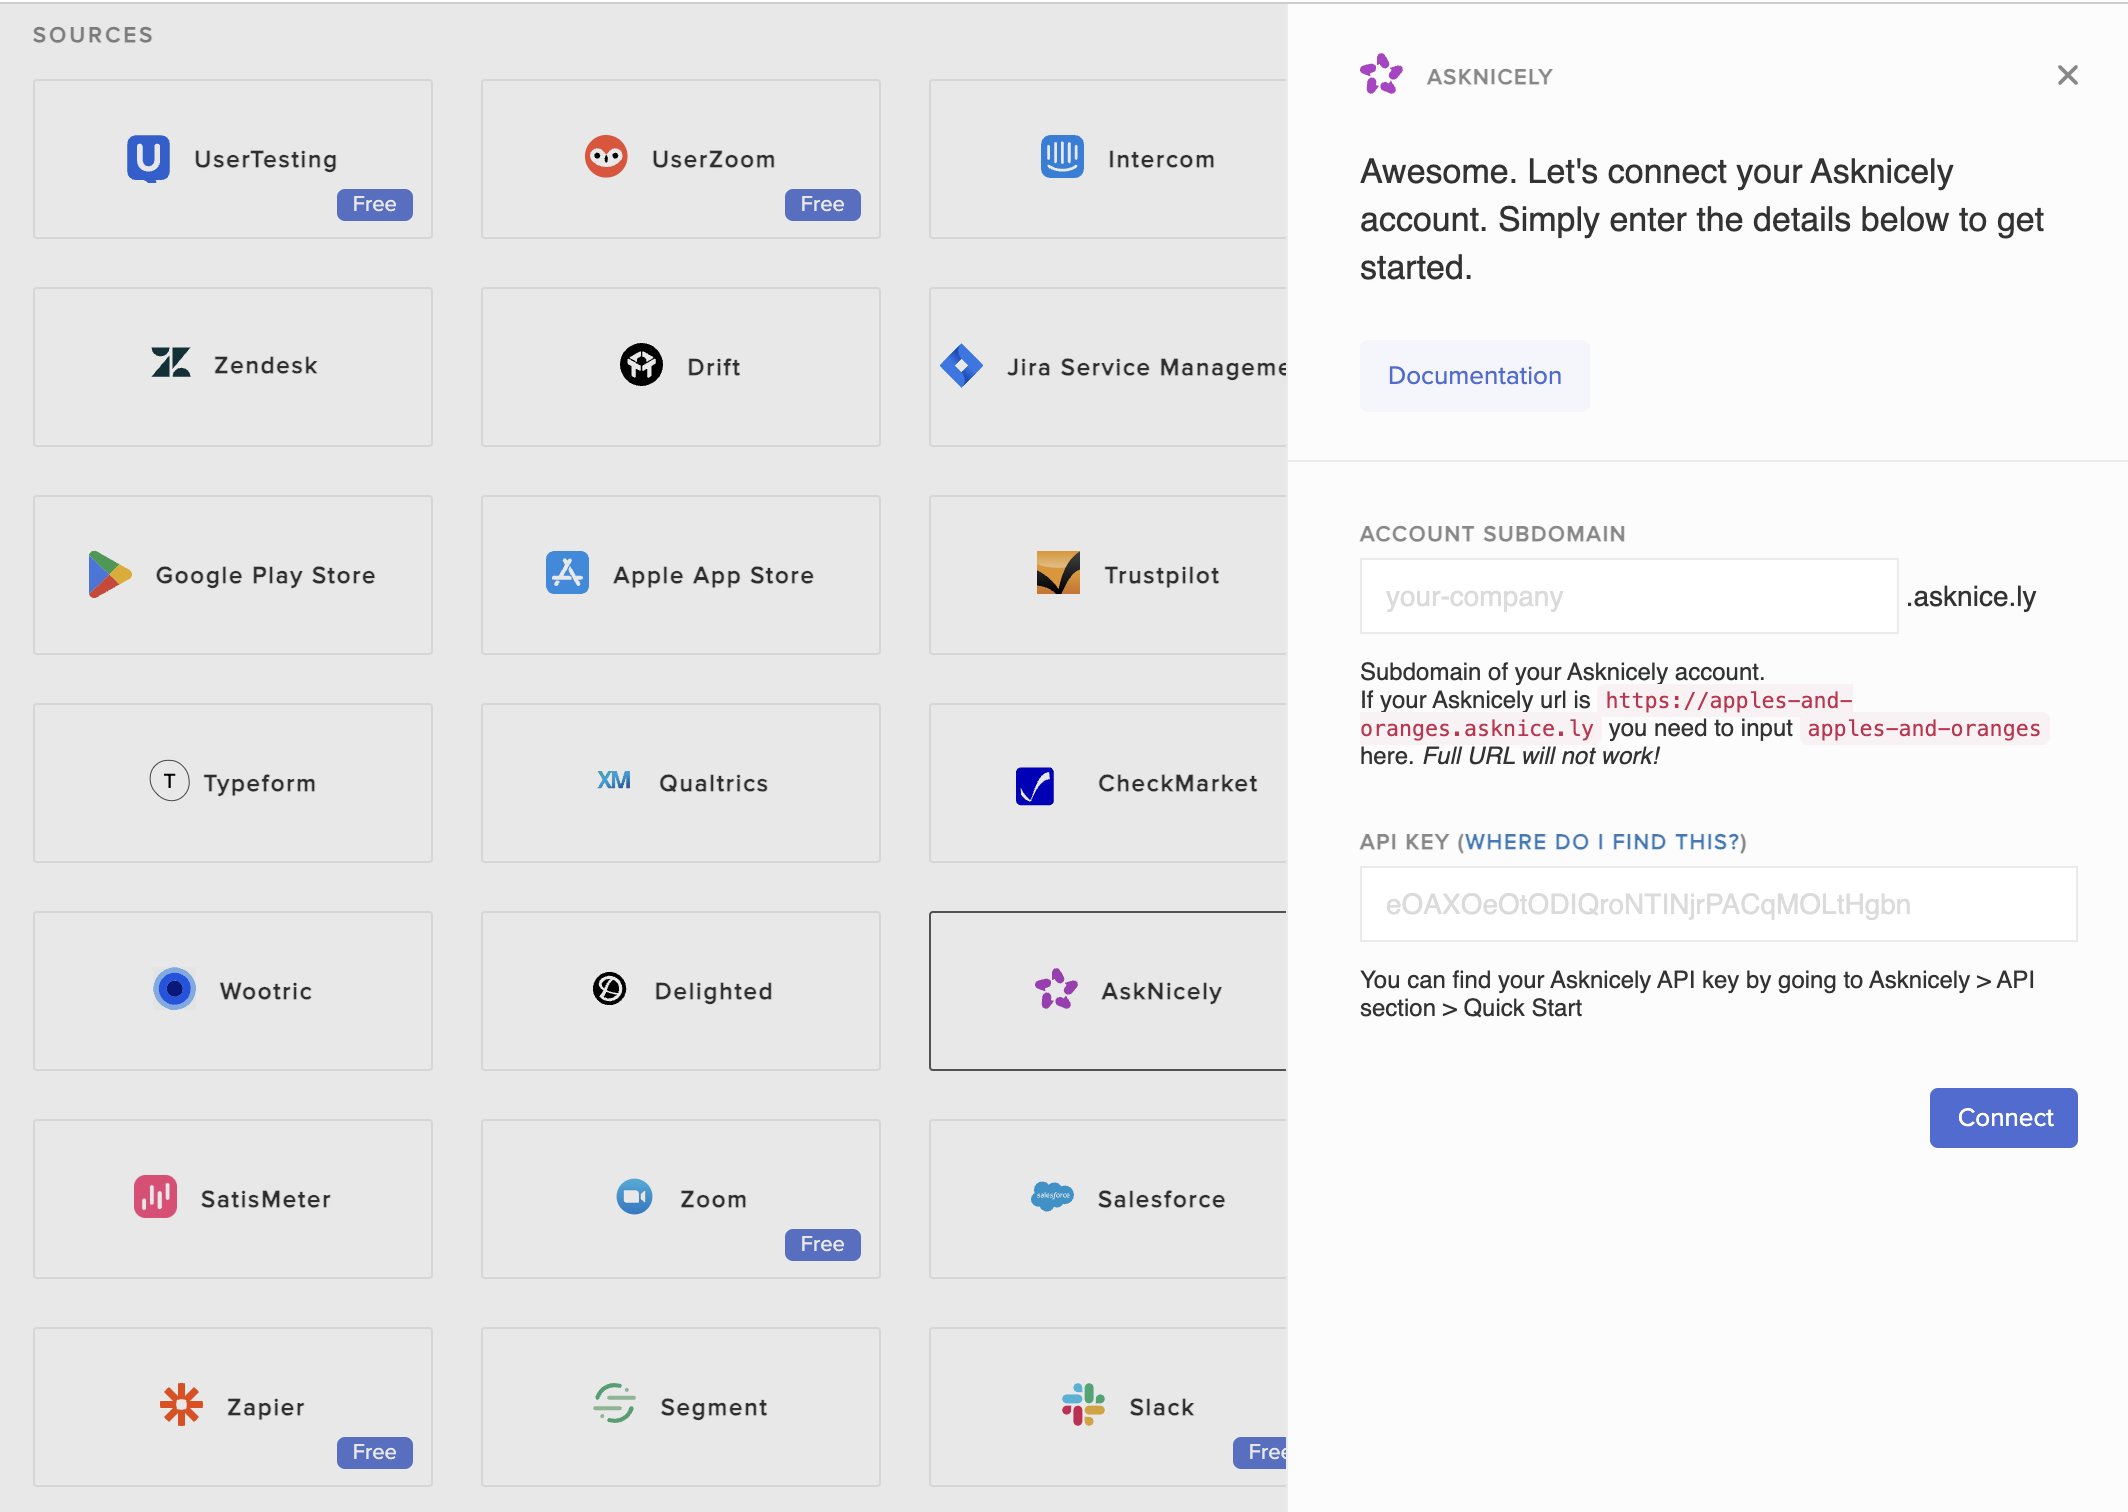Click the Delighted logo icon
Image resolution: width=2128 pixels, height=1512 pixels.
(x=610, y=989)
